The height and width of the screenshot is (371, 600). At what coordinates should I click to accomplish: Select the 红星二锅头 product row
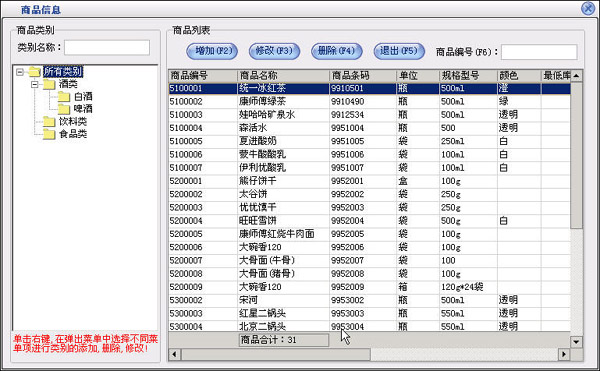tap(370, 313)
